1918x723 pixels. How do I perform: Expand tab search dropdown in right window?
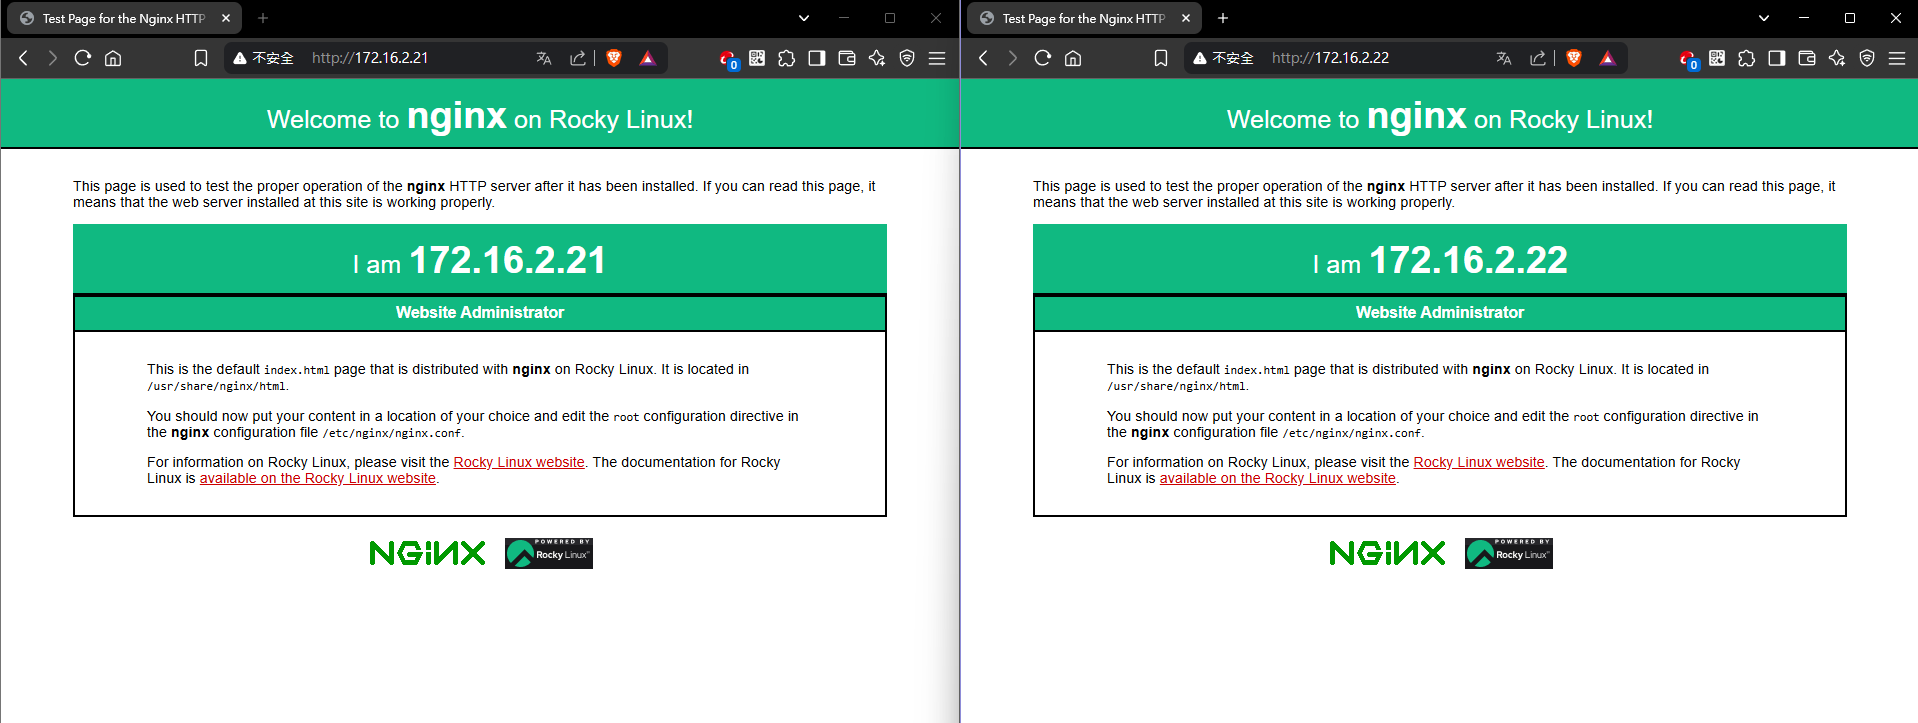(x=1764, y=18)
